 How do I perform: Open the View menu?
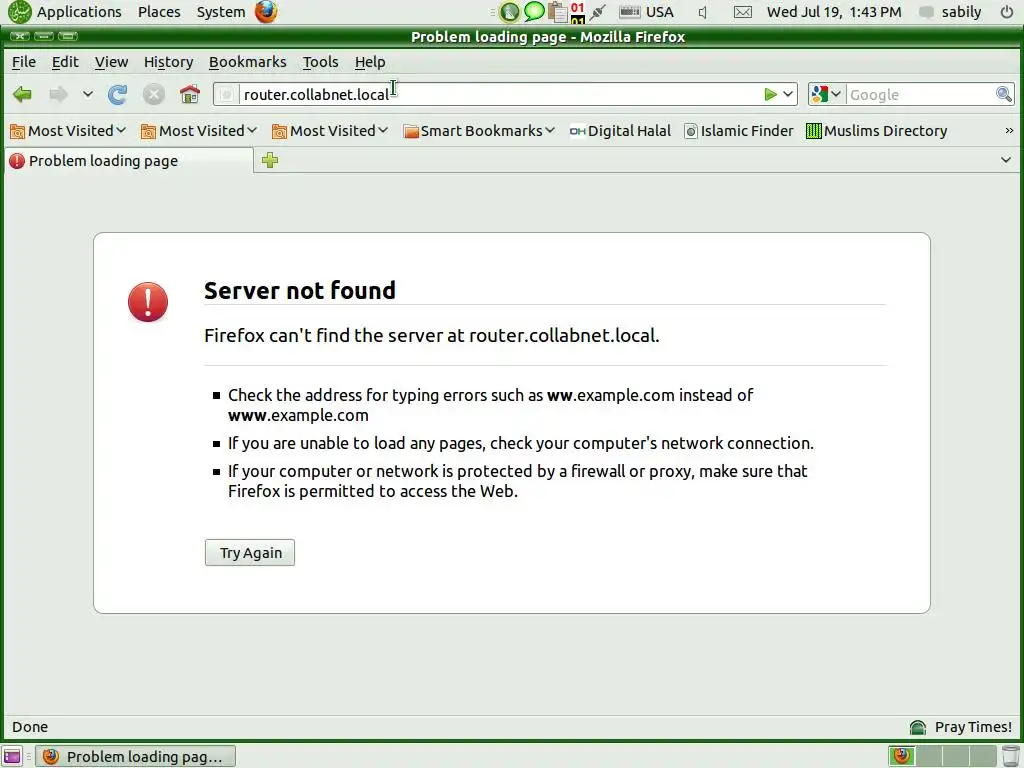111,62
